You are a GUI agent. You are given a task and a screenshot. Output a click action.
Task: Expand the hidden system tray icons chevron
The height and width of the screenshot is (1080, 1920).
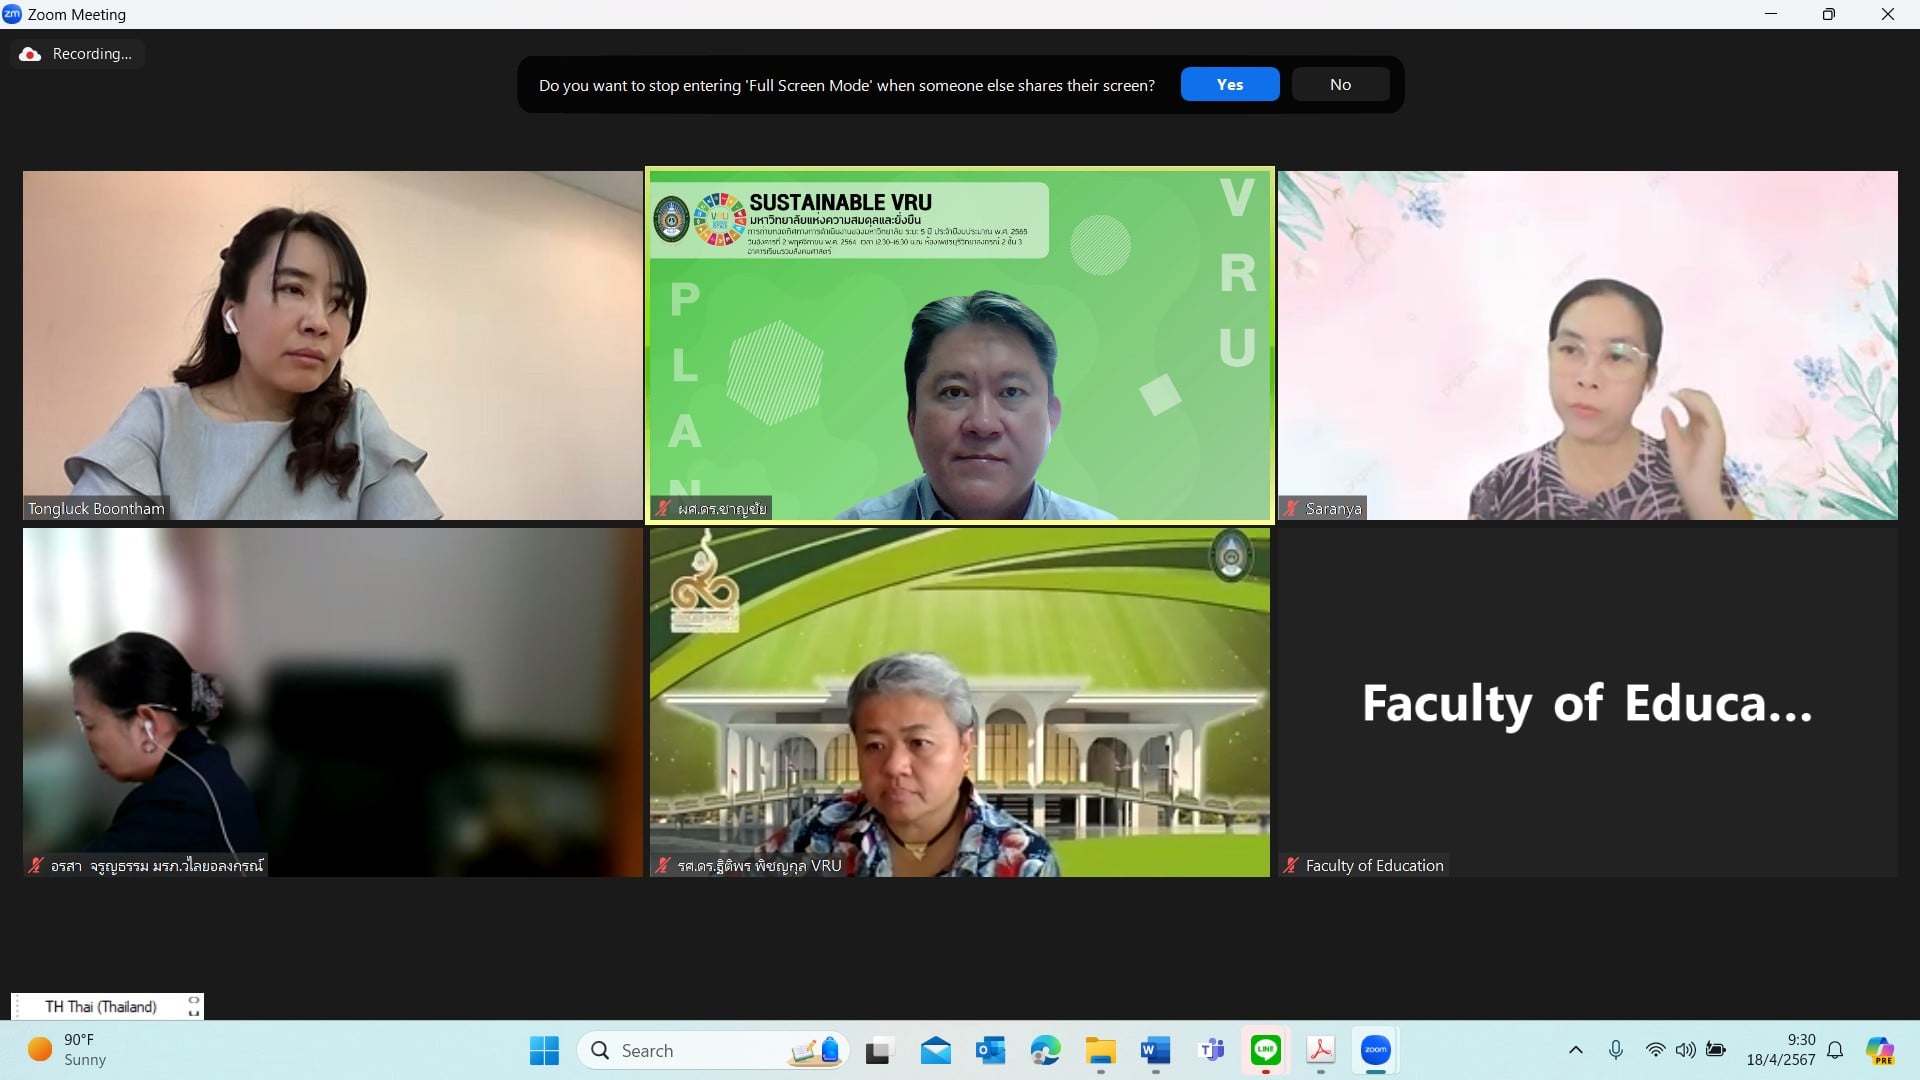click(x=1575, y=1050)
